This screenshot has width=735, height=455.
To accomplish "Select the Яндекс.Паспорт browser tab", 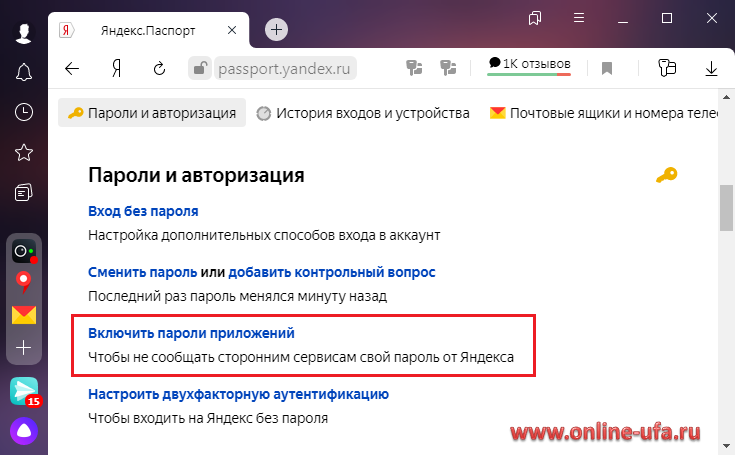I will click(148, 30).
